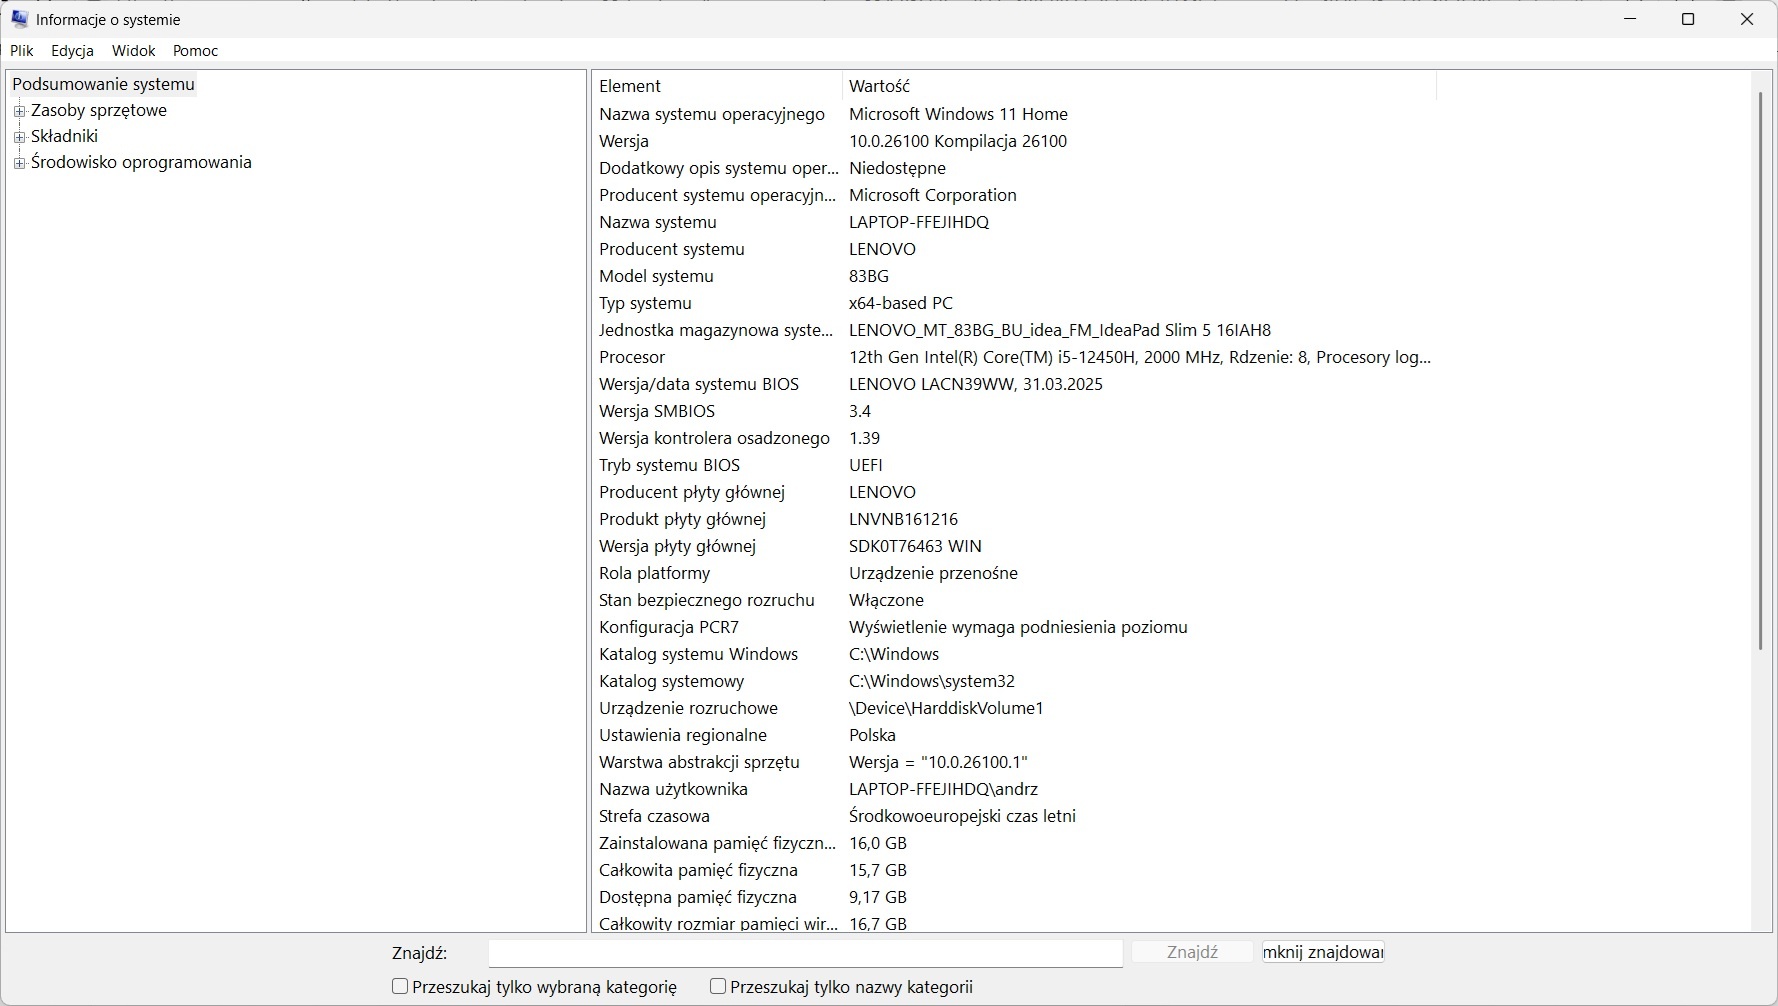Select the Całkowita pamięć fizyczna row
This screenshot has width=1778, height=1006.
click(1015, 870)
